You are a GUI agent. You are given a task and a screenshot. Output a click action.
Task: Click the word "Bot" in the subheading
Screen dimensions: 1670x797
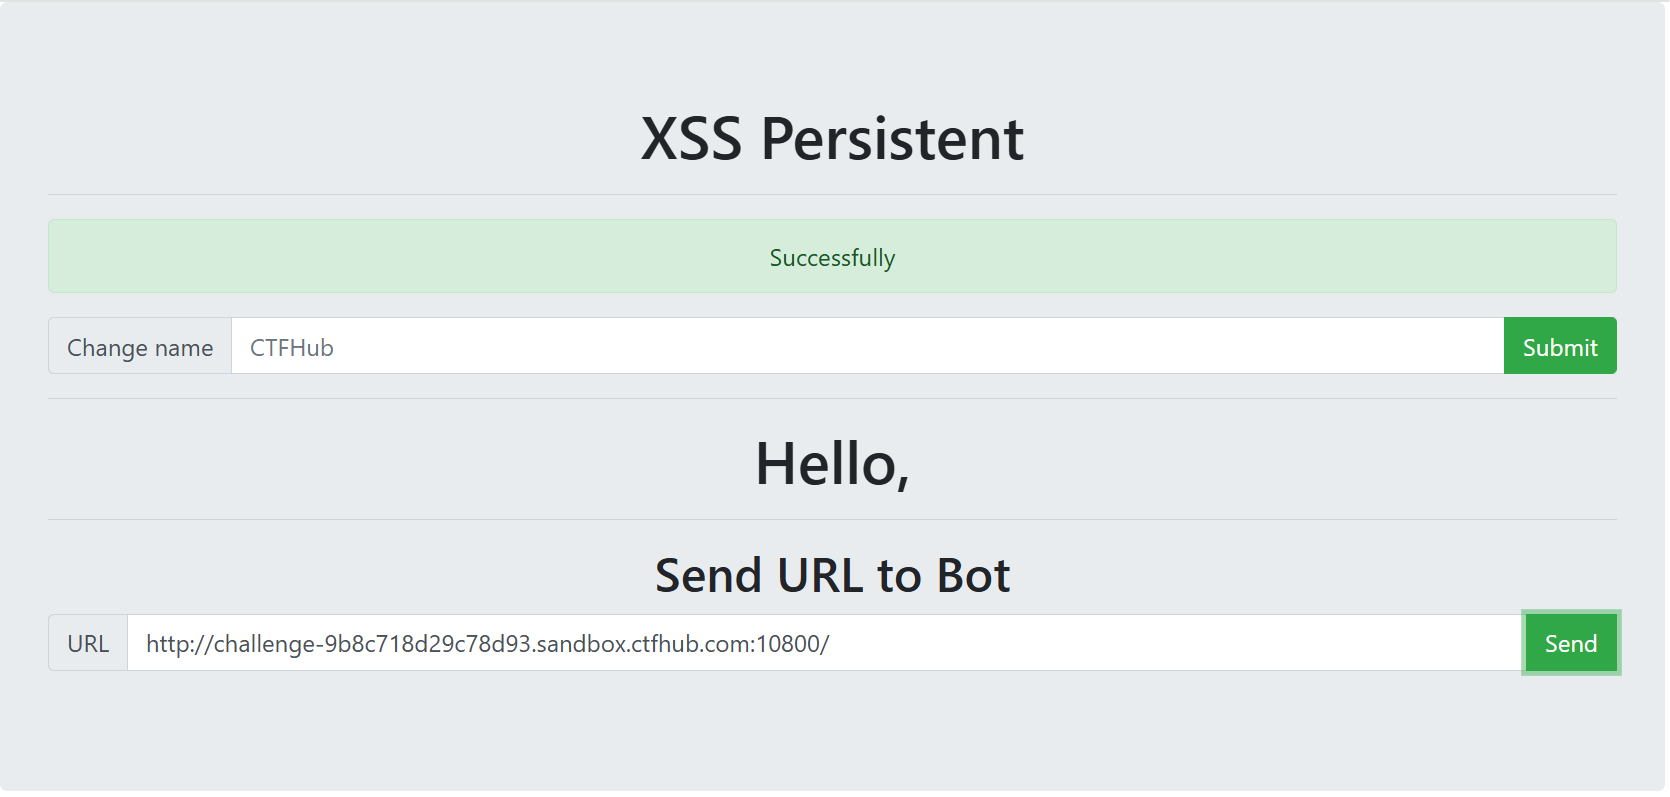tap(973, 576)
